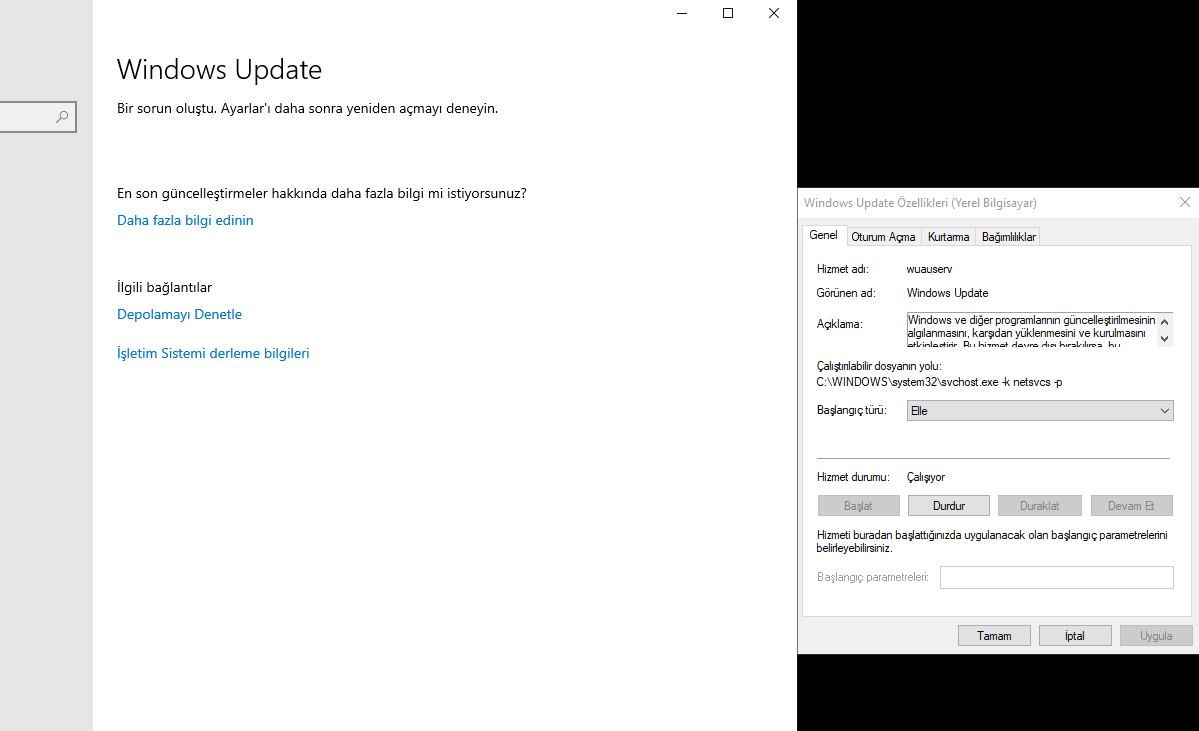Expand the Başlangıç türü dropdown
This screenshot has height=731, width=1199.
tap(1040, 411)
